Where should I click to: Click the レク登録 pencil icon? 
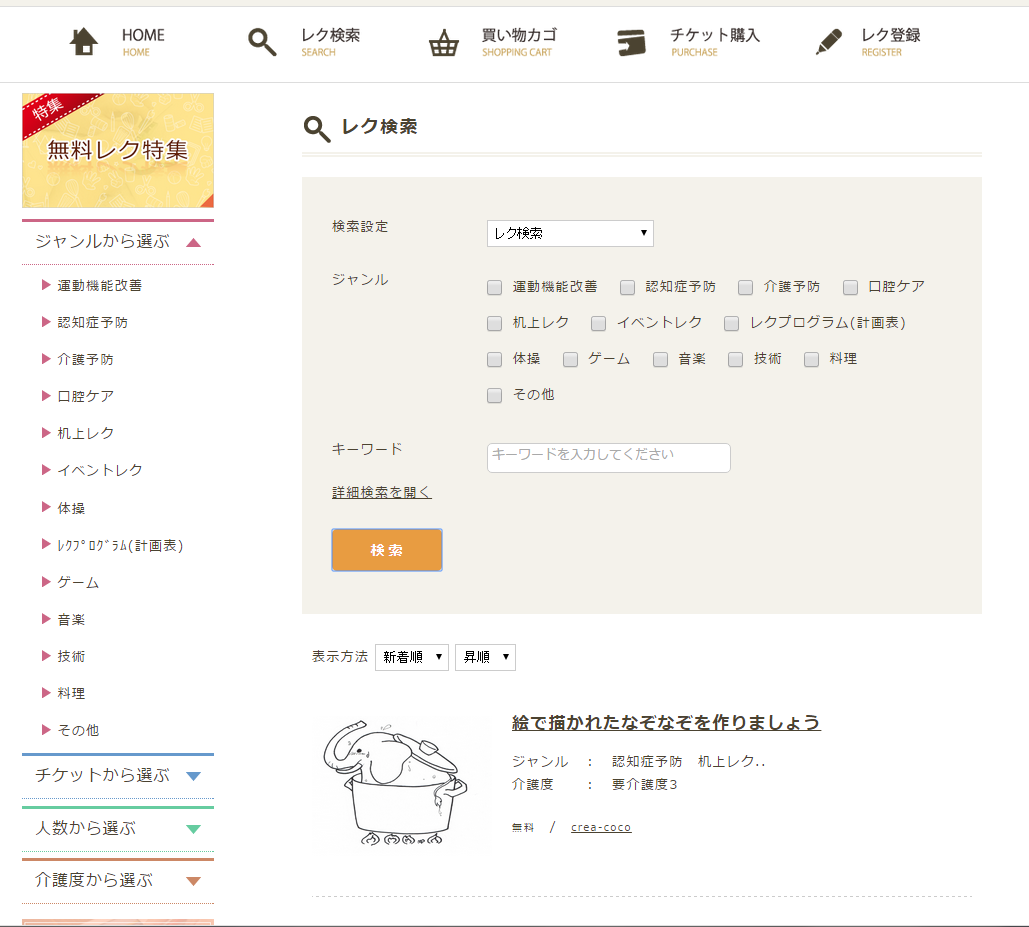coord(829,42)
